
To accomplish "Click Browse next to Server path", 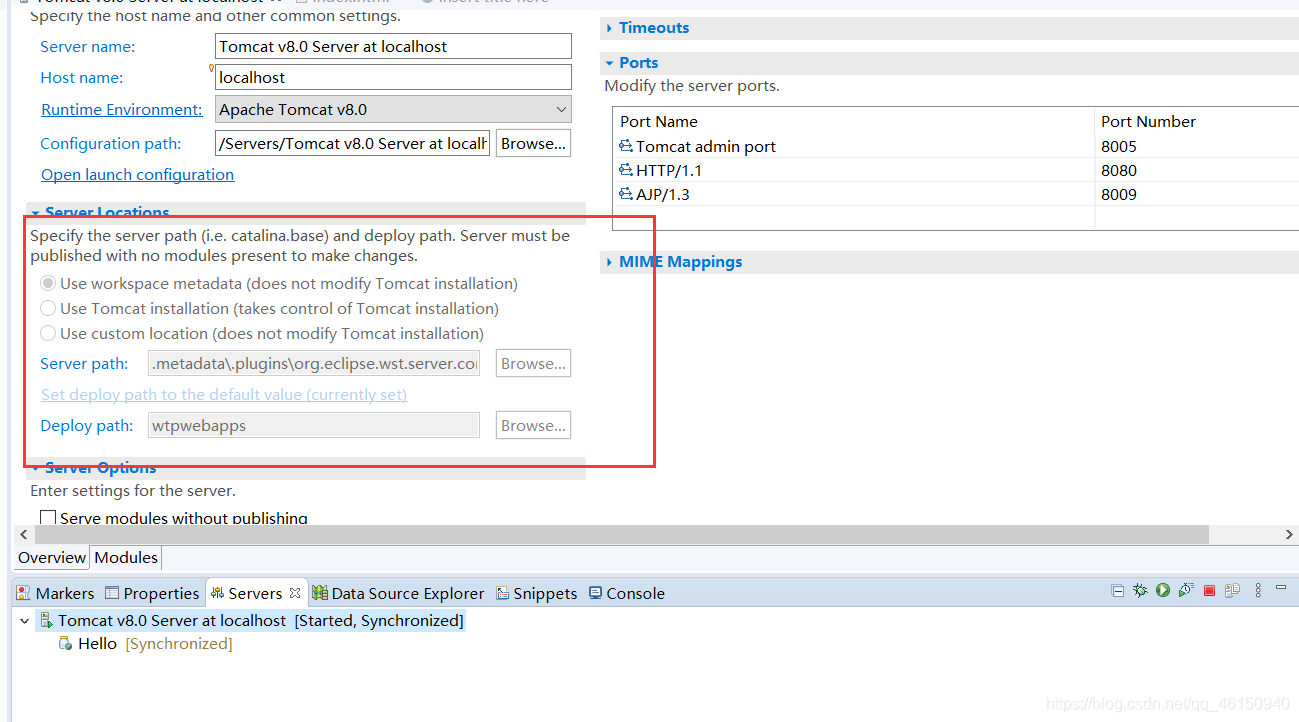I will [x=533, y=364].
